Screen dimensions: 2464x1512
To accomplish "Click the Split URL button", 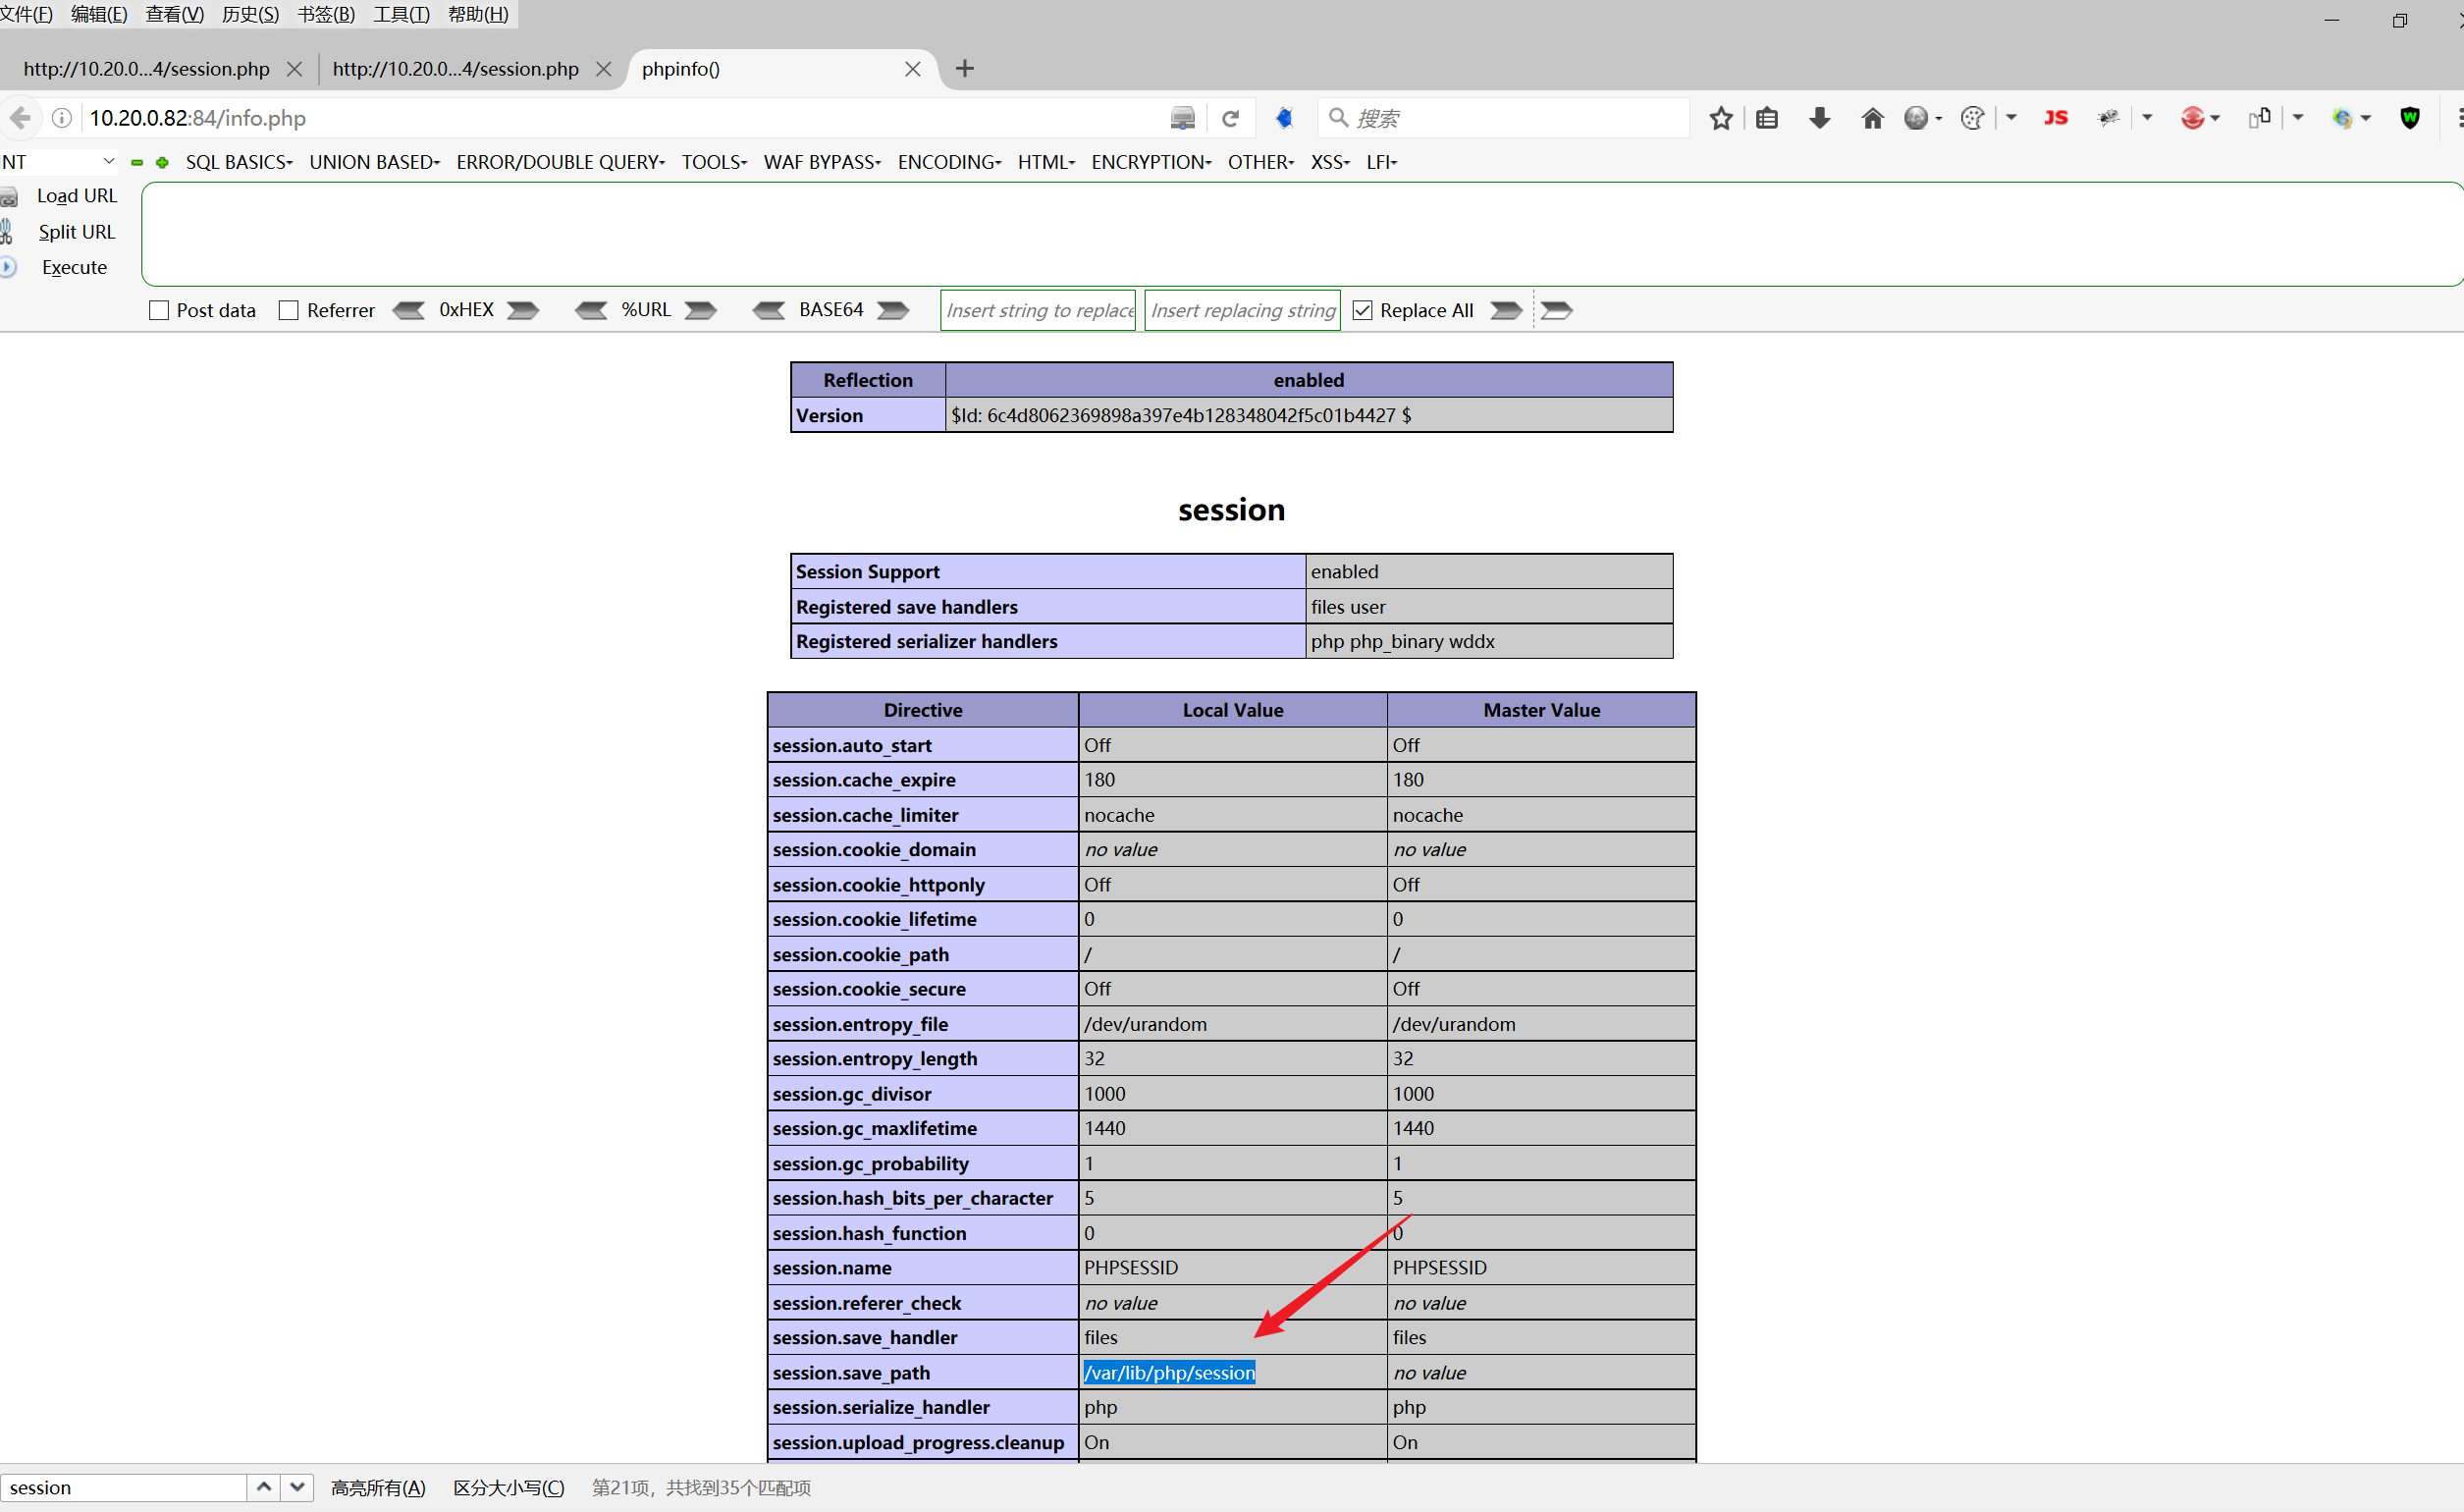I will click(x=76, y=232).
